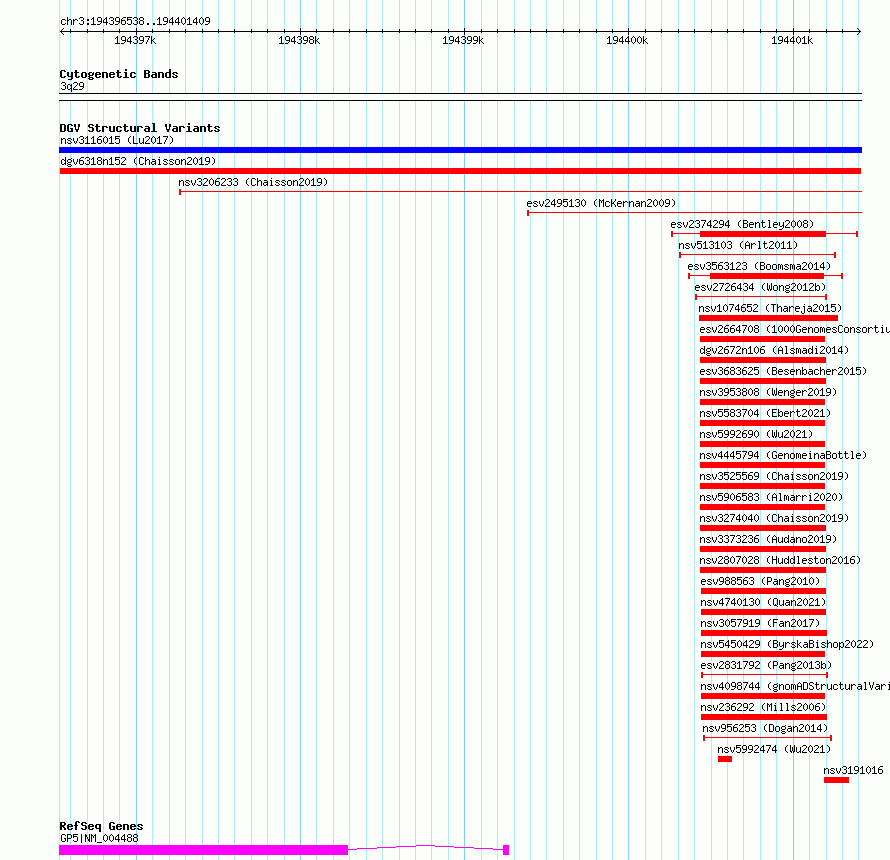Screen dimensions: 890x860
Task: Click nsv5583704 (Ebert2021) label
Action: coord(765,413)
